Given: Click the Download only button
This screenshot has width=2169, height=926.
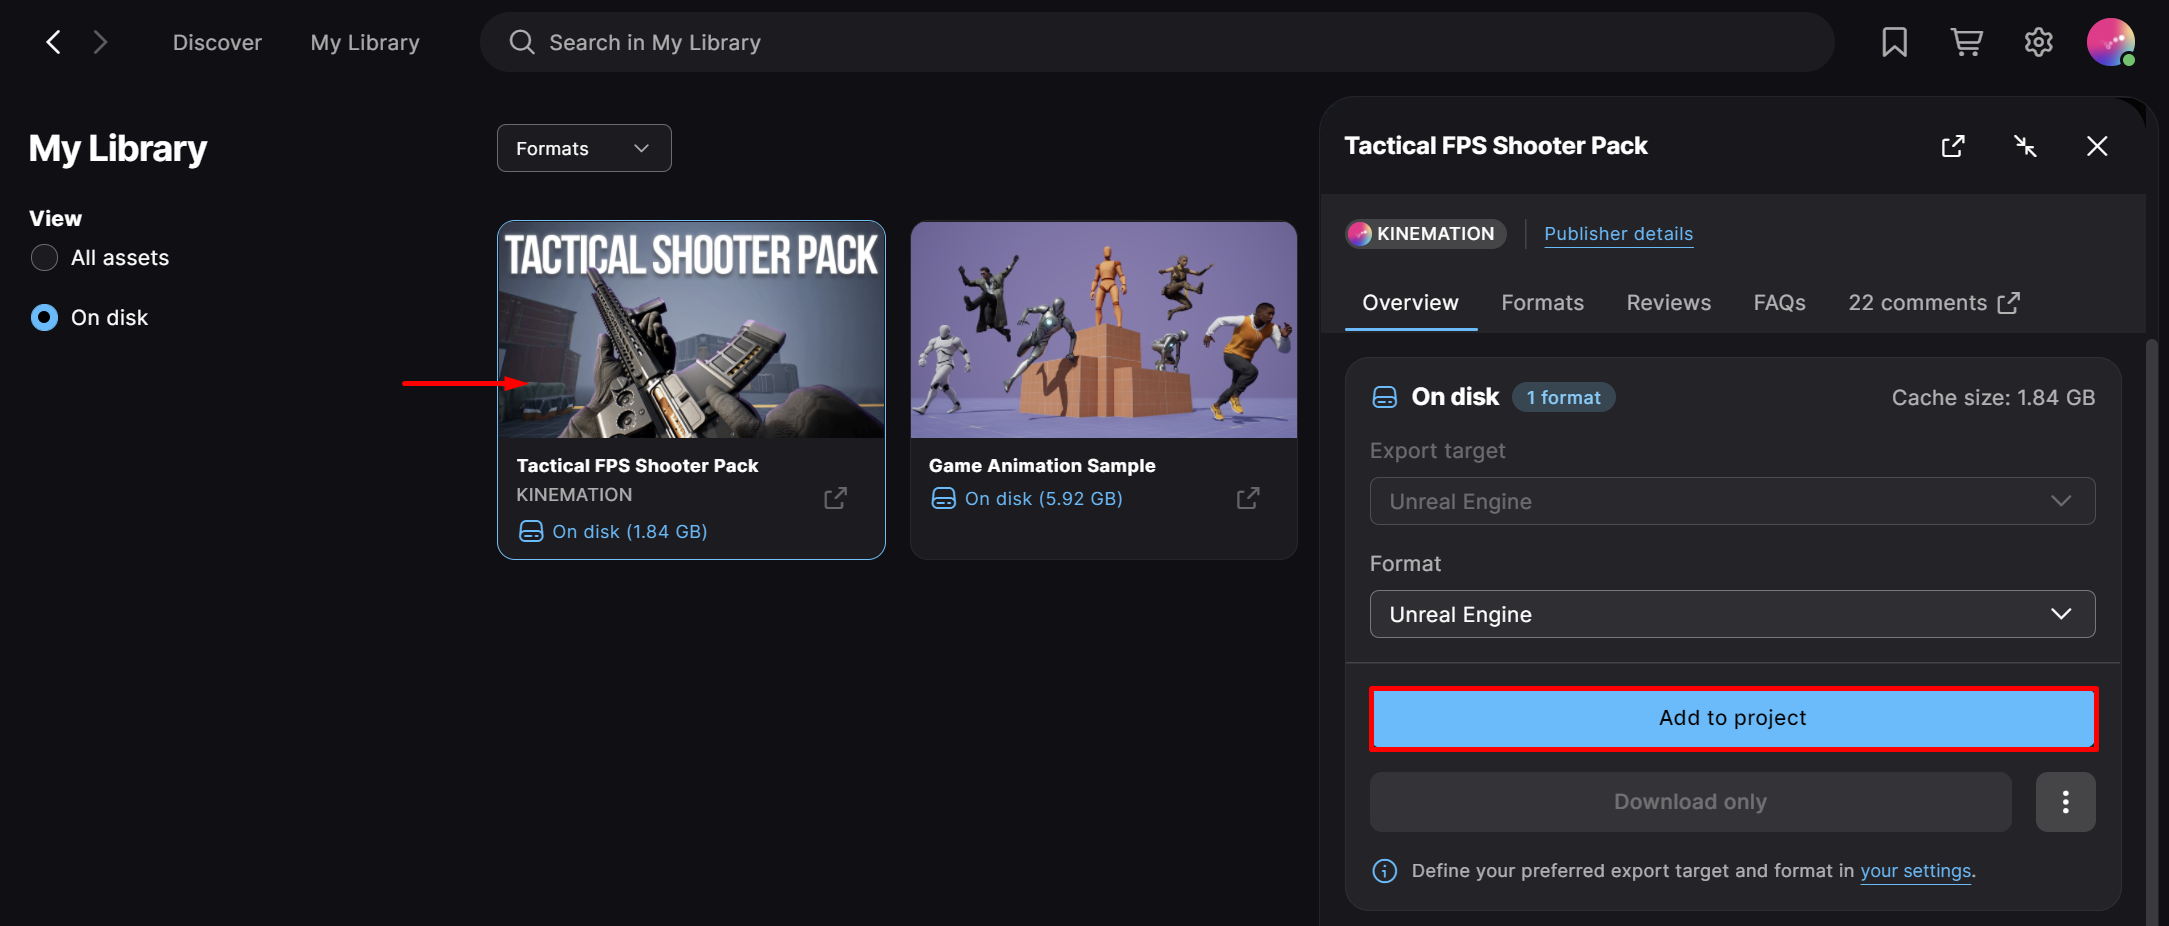Looking at the screenshot, I should tap(1690, 802).
